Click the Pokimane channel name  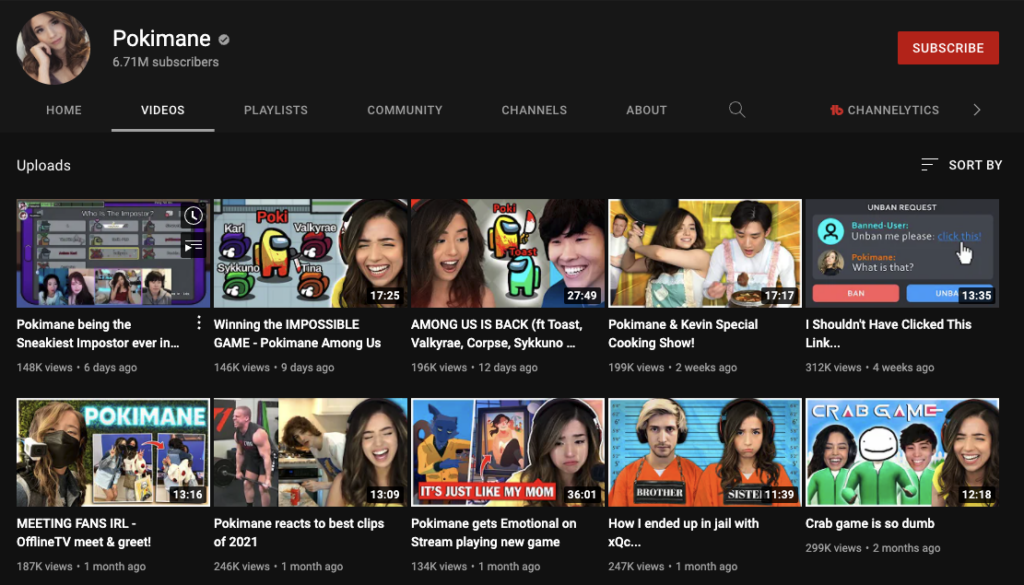(x=161, y=39)
